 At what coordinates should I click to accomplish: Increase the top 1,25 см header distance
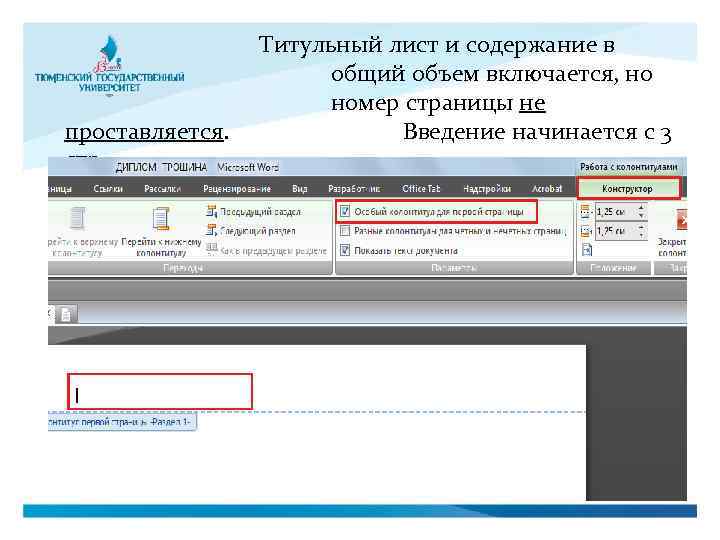(641, 208)
